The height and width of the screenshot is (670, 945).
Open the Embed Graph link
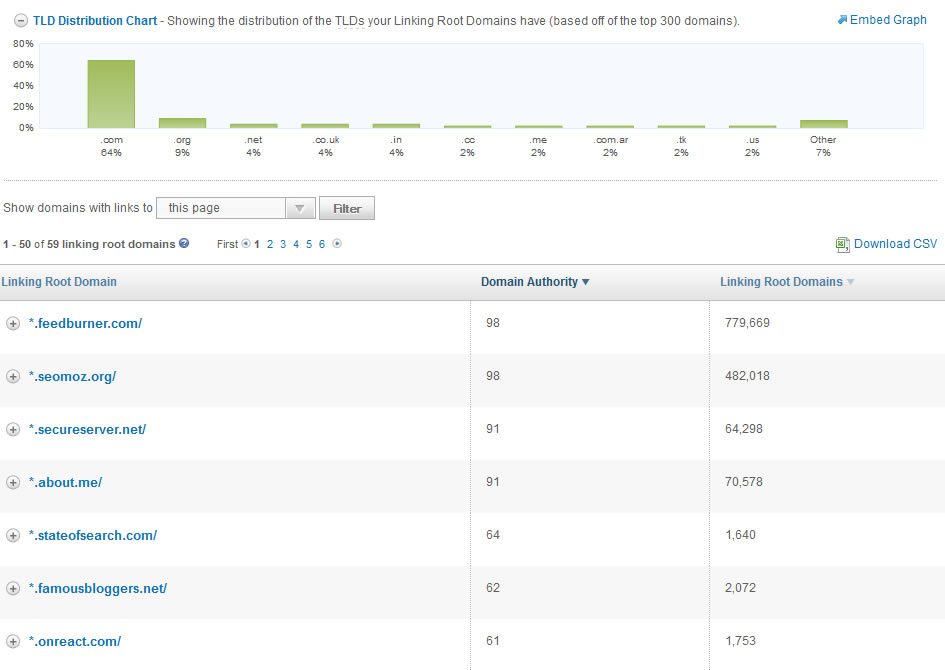point(887,19)
